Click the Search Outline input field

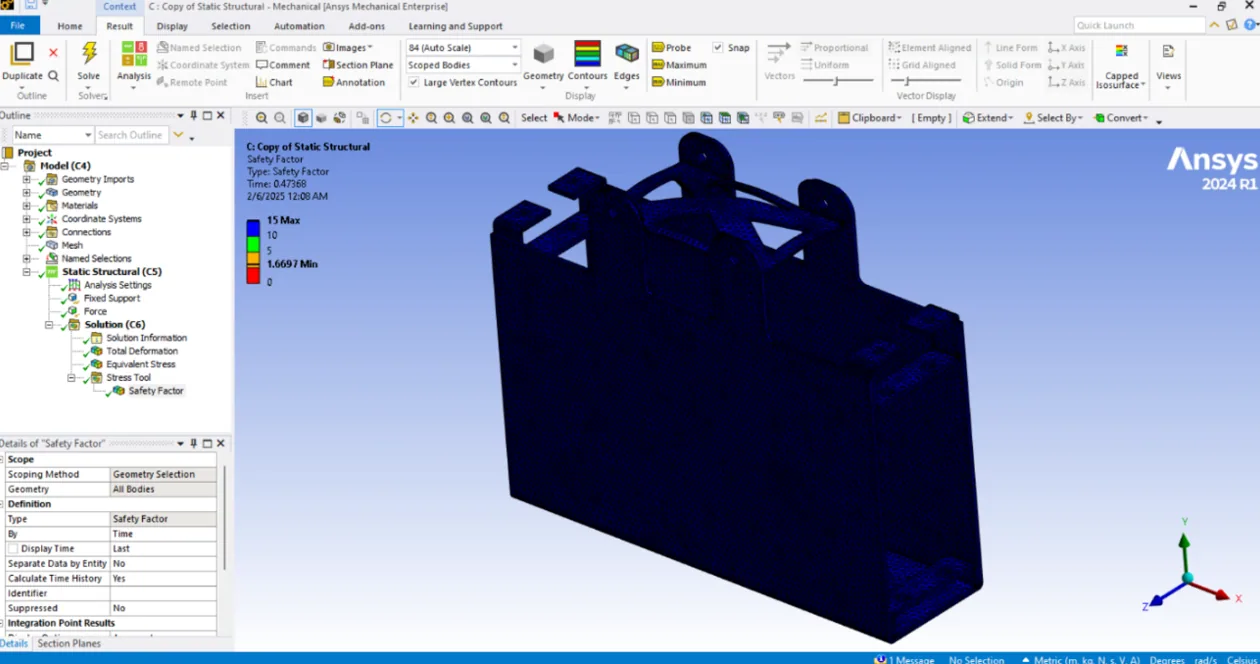pos(131,135)
